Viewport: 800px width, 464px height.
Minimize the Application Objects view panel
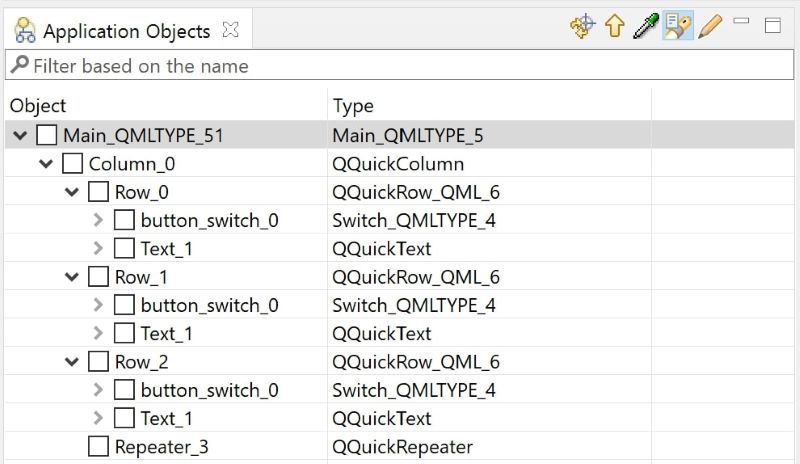pyautogui.click(x=741, y=21)
